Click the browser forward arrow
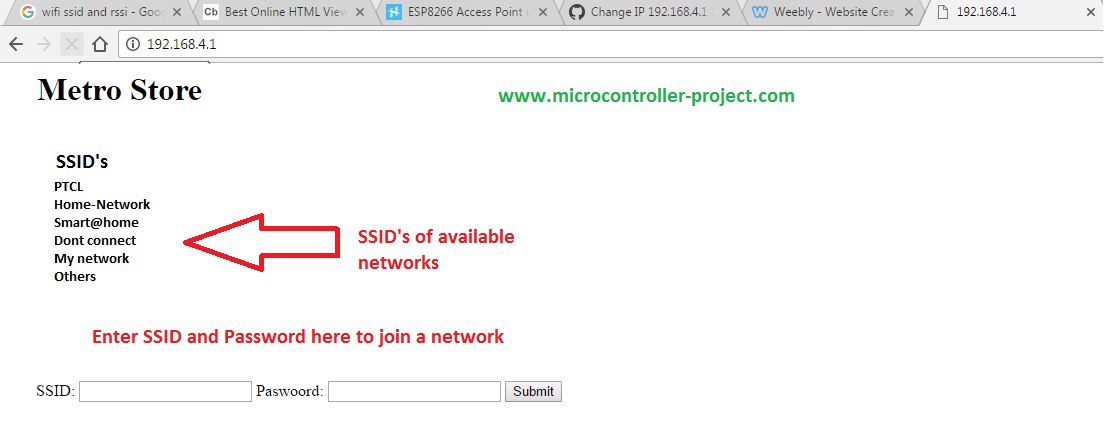Screen dimensions: 1107x431 [44, 45]
